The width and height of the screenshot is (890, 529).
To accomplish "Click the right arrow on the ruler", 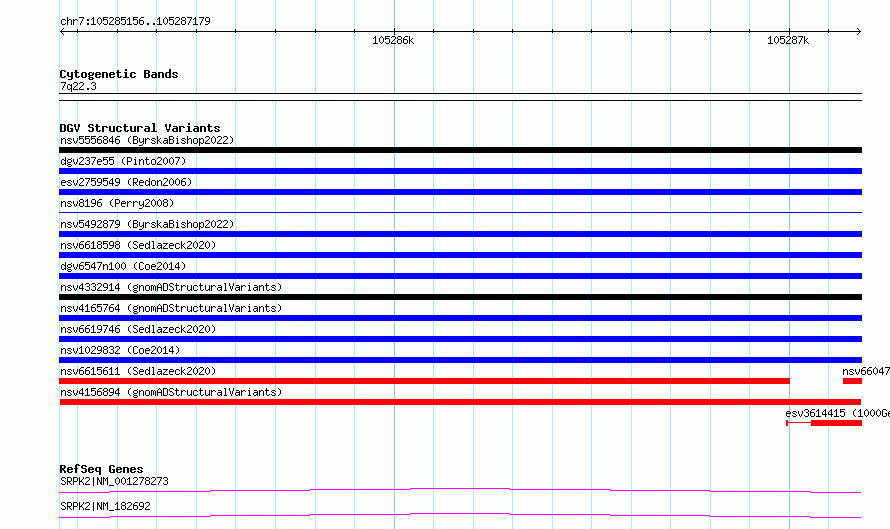I will 859,32.
